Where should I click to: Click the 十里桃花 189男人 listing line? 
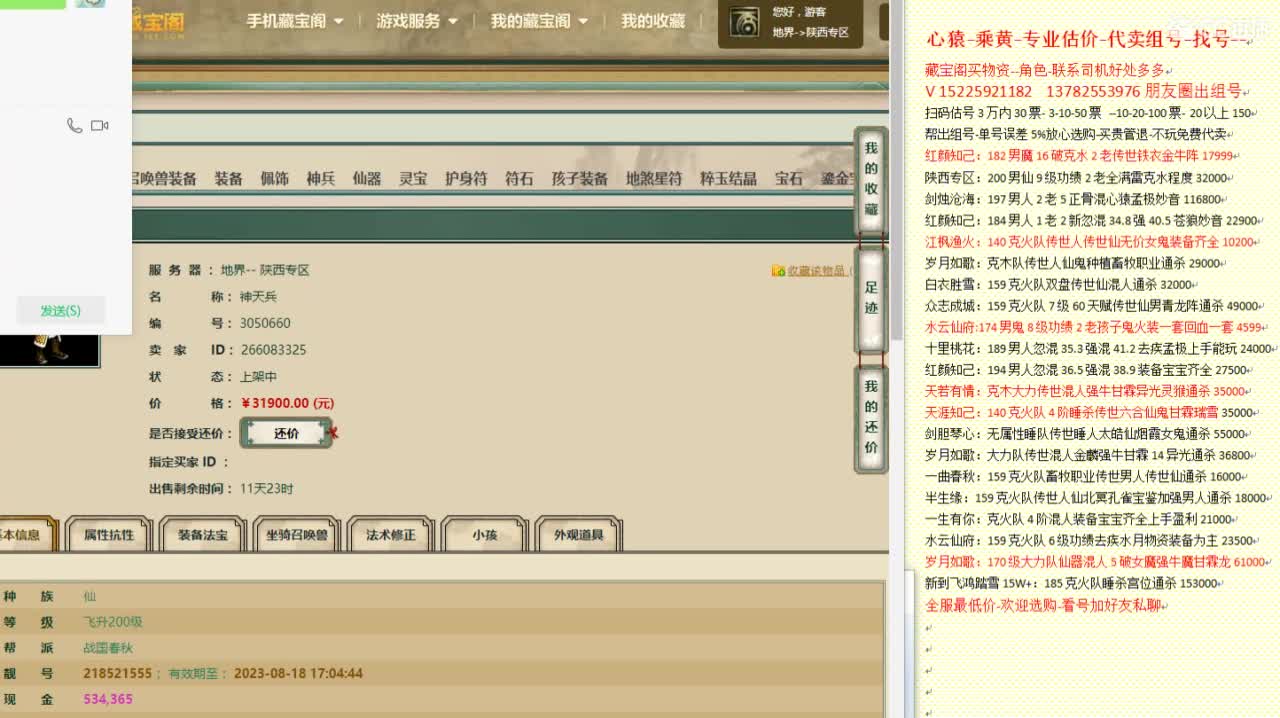tap(1101, 349)
